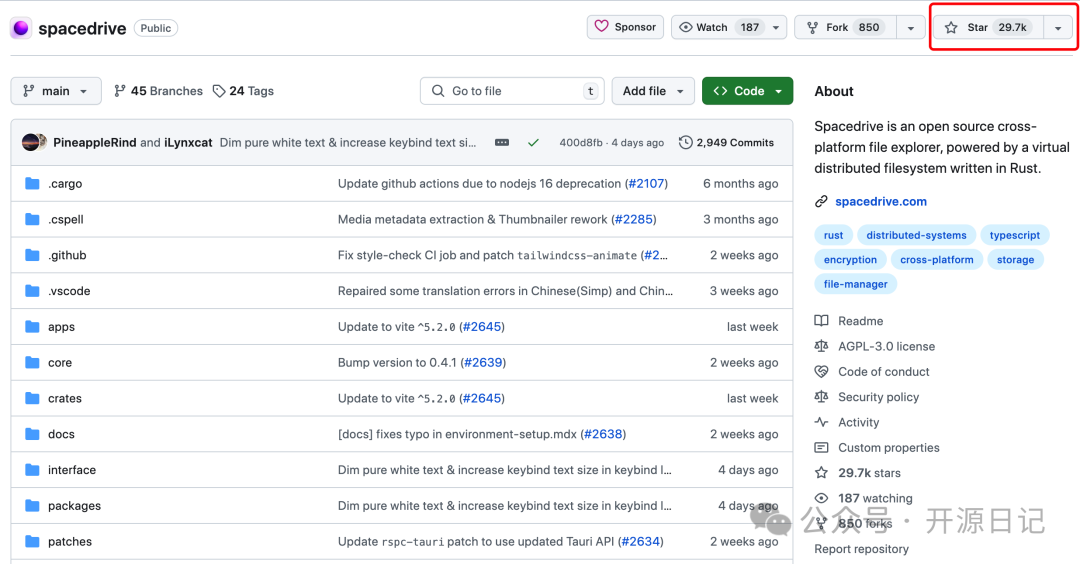1080x564 pixels.
Task: Open pull request #2639 link
Action: click(484, 362)
